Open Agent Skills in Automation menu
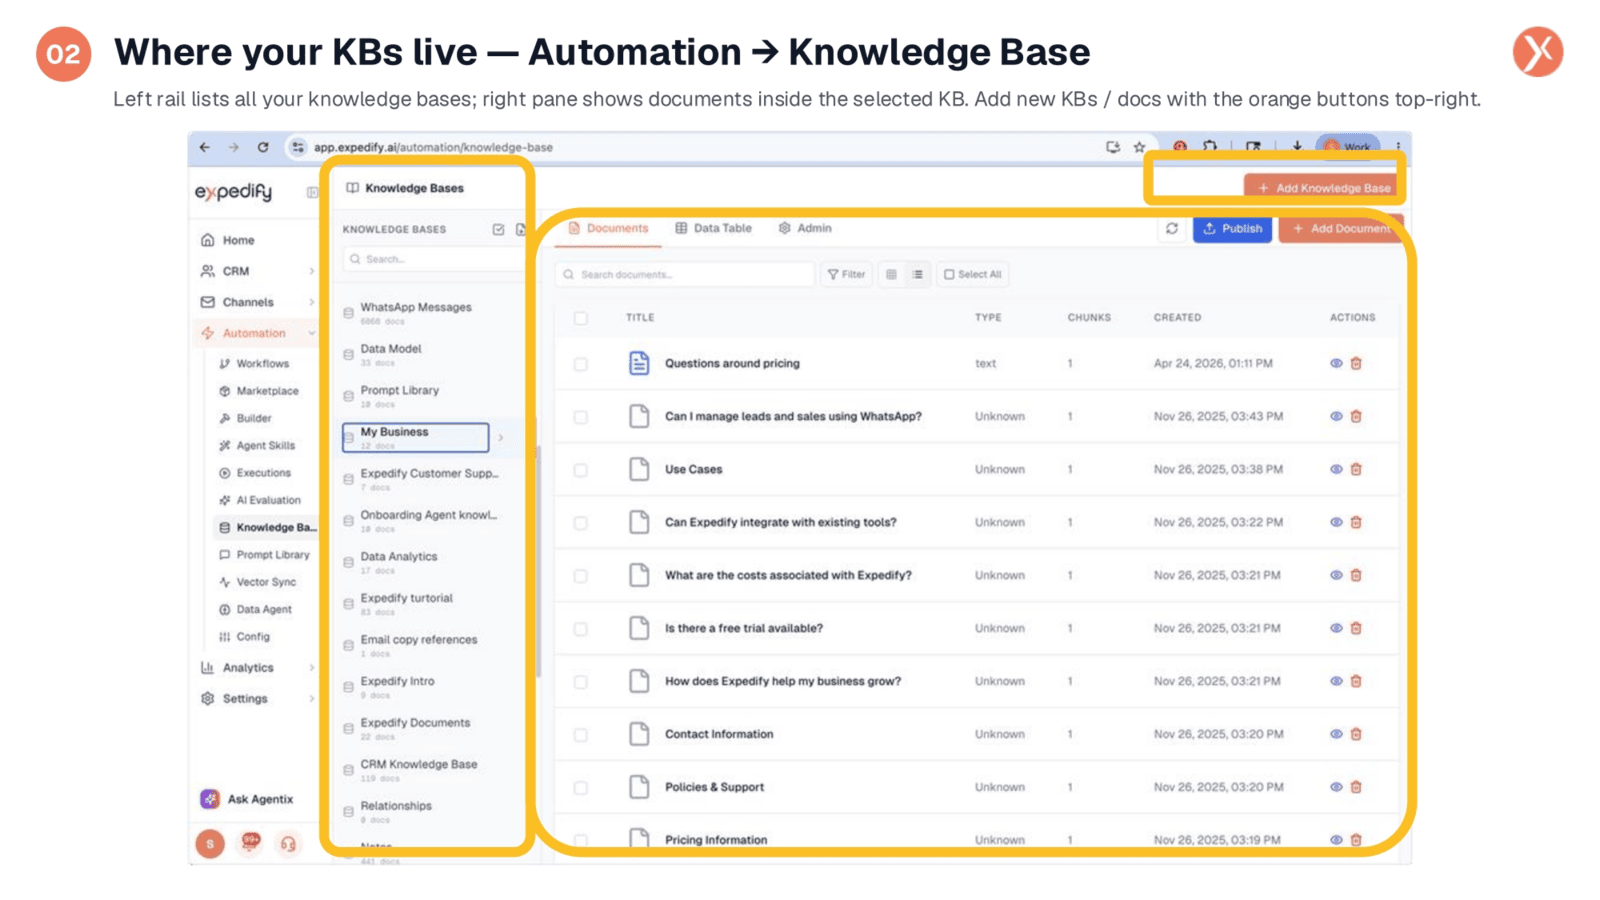The image size is (1600, 900). (257, 446)
